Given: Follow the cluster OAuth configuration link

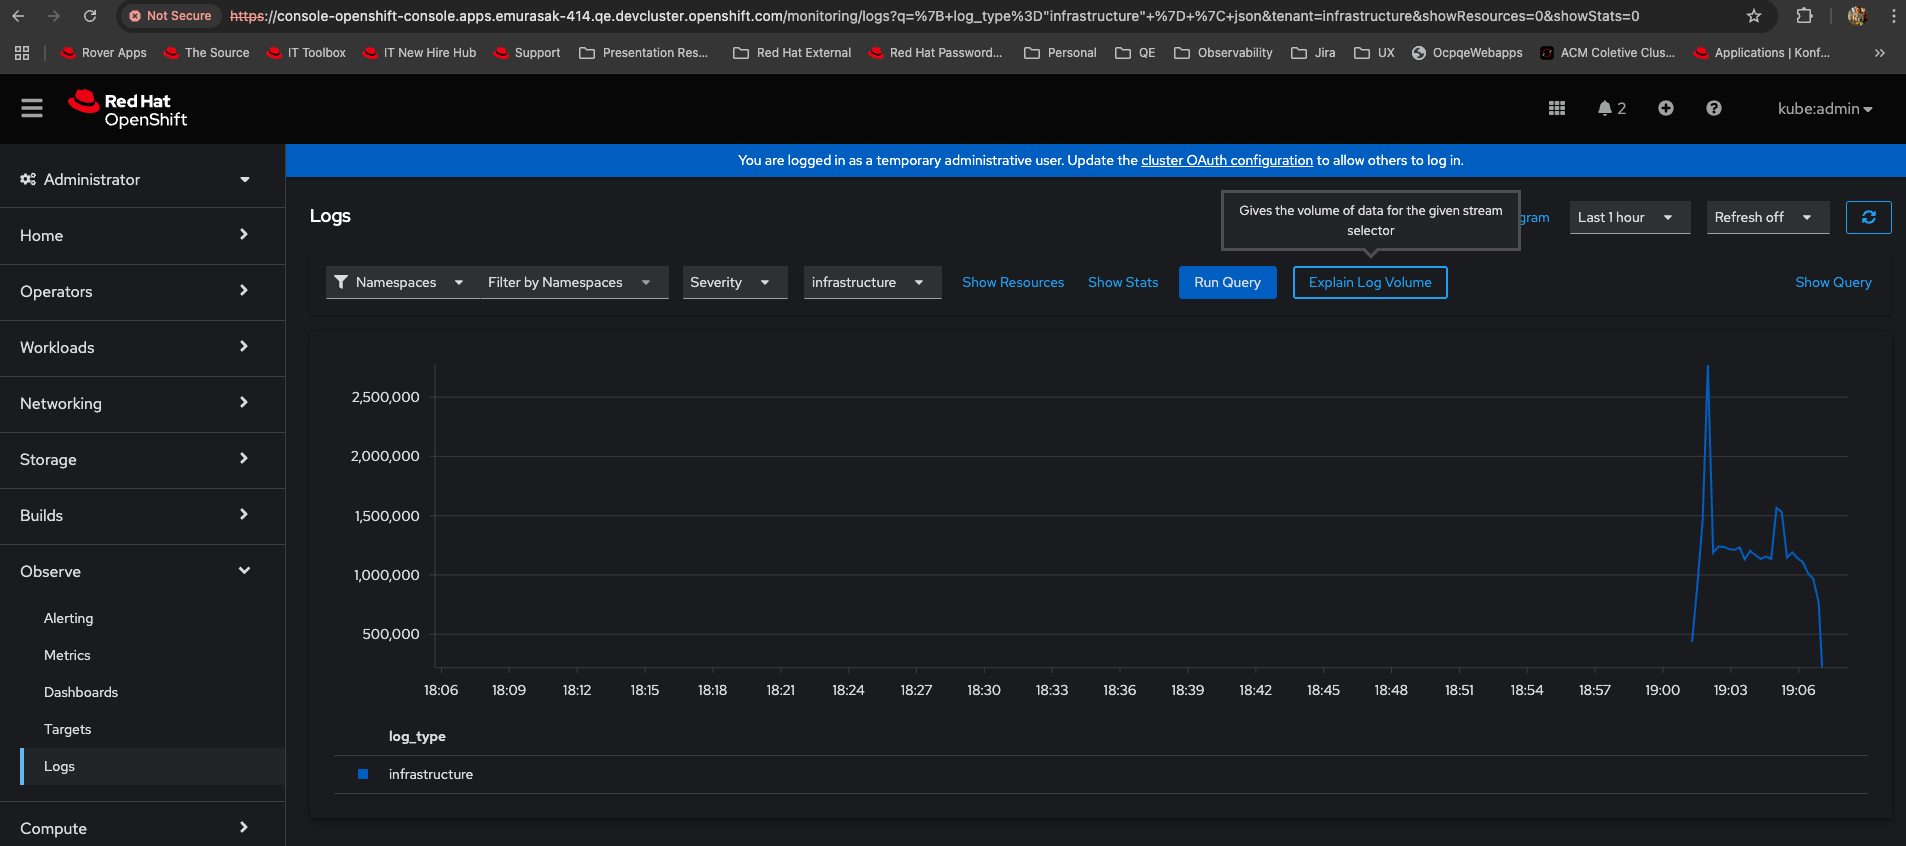Looking at the screenshot, I should coord(1226,160).
